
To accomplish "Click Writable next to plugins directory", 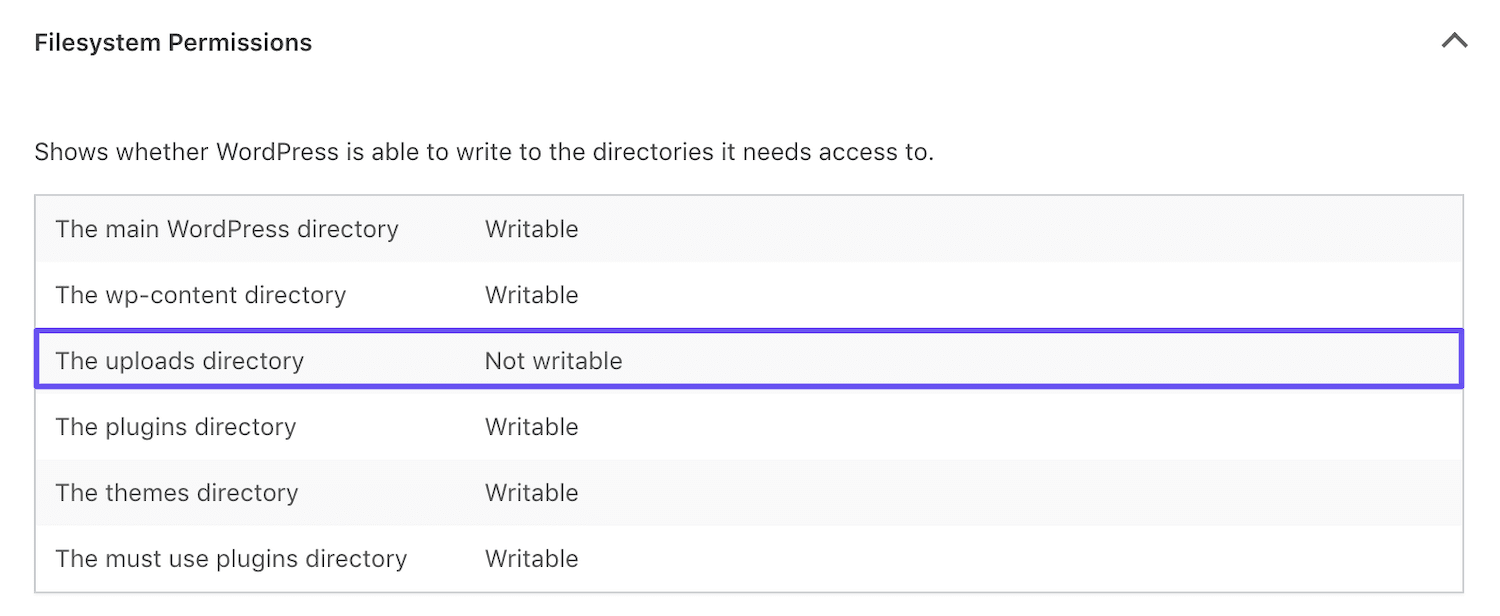I will (x=531, y=426).
